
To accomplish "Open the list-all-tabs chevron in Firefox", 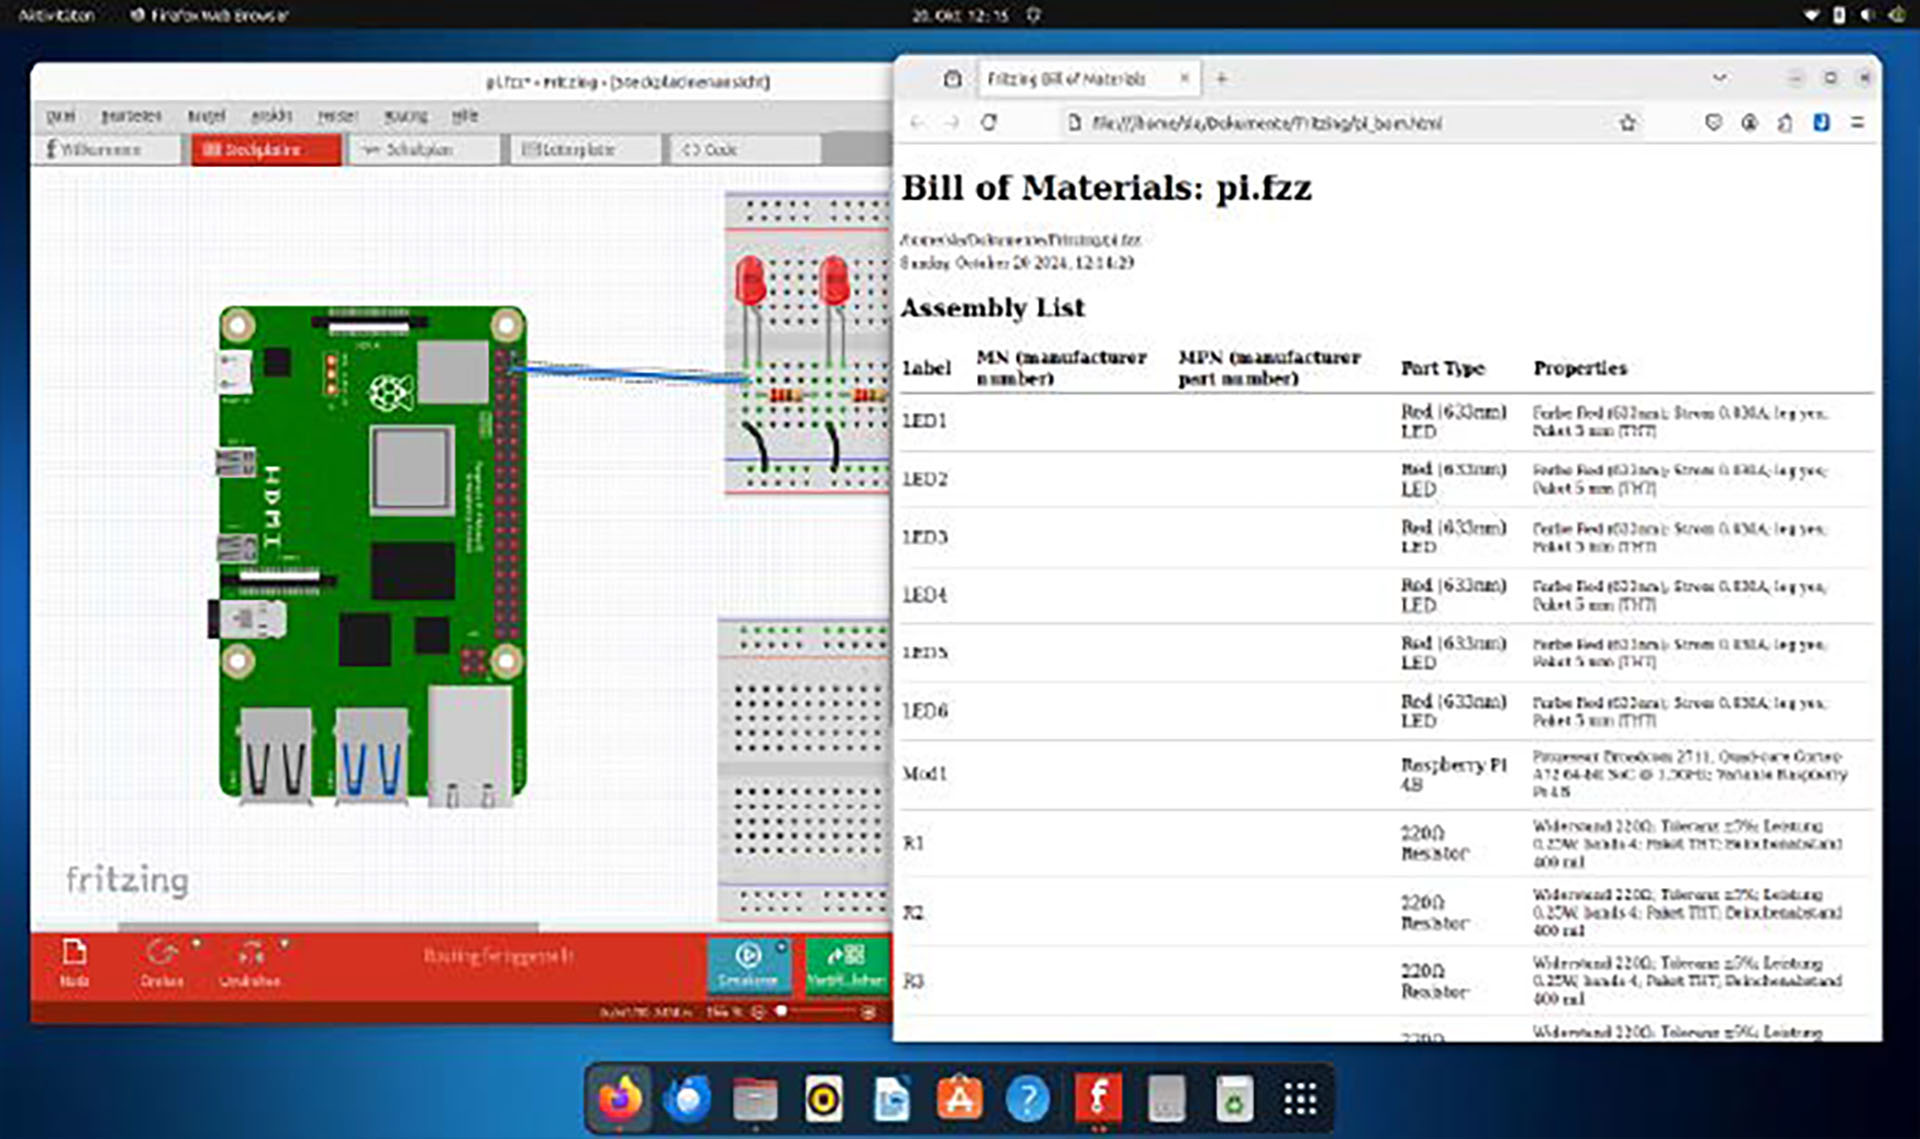I will pyautogui.click(x=1720, y=77).
